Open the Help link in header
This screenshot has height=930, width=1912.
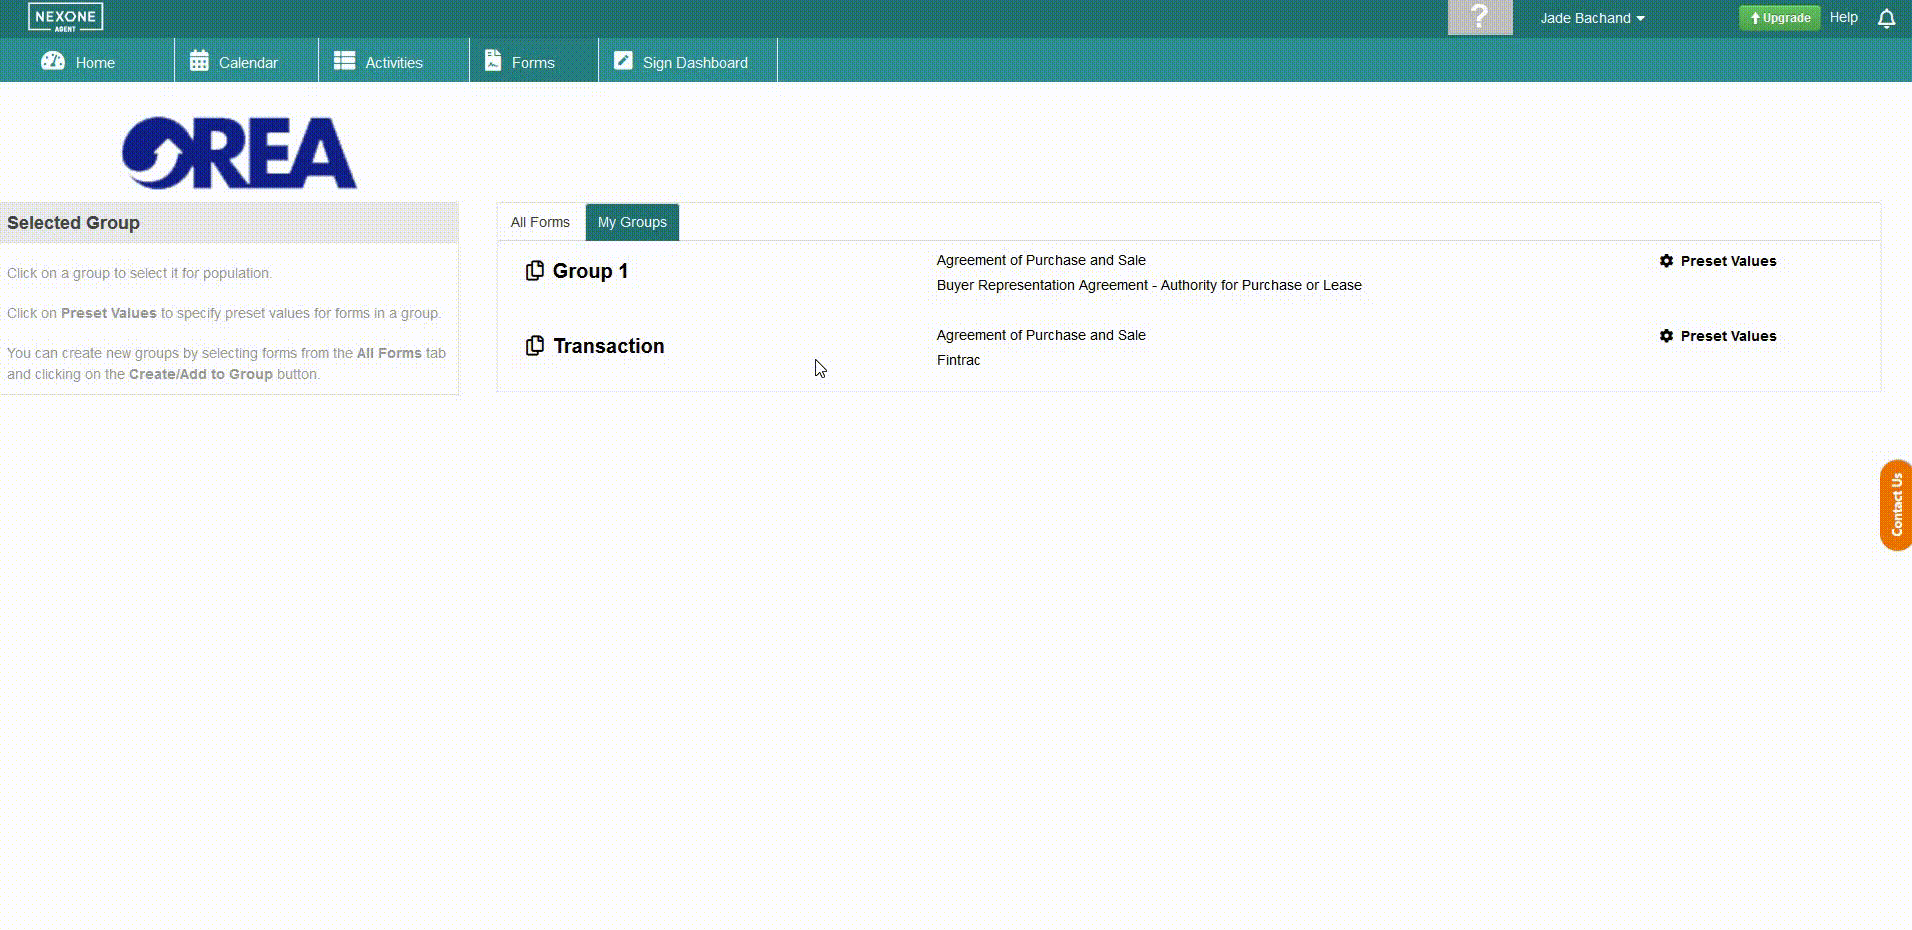point(1843,18)
